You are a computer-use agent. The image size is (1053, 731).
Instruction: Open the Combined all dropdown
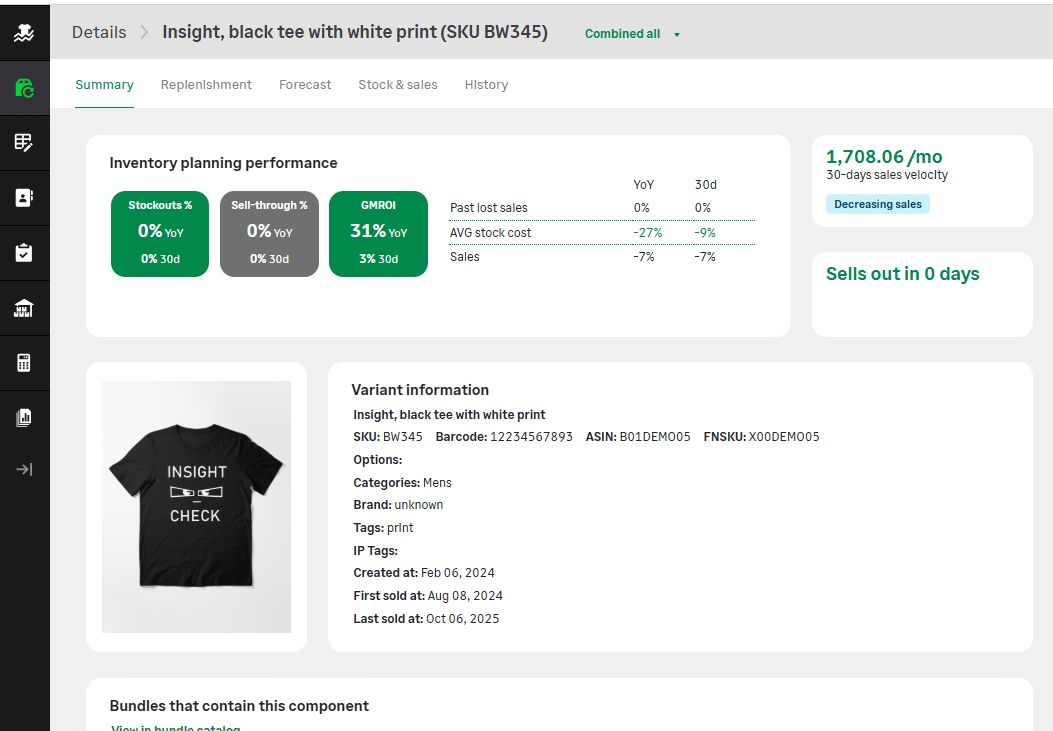622,33
